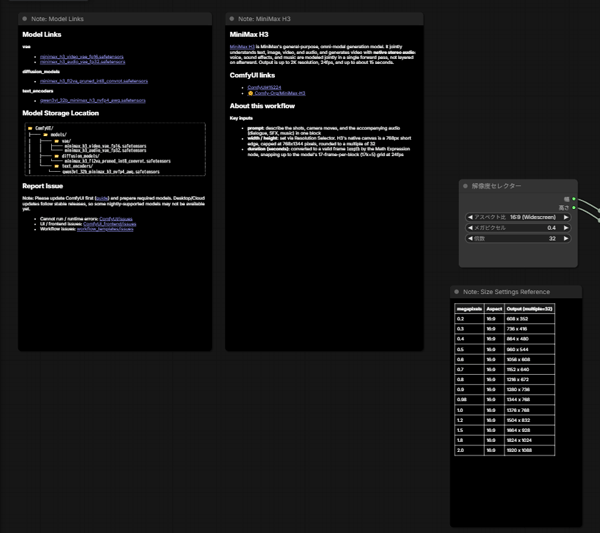This screenshot has height=533, width=600.
Task: Click the 倍数 32 value field
Action: [518, 238]
